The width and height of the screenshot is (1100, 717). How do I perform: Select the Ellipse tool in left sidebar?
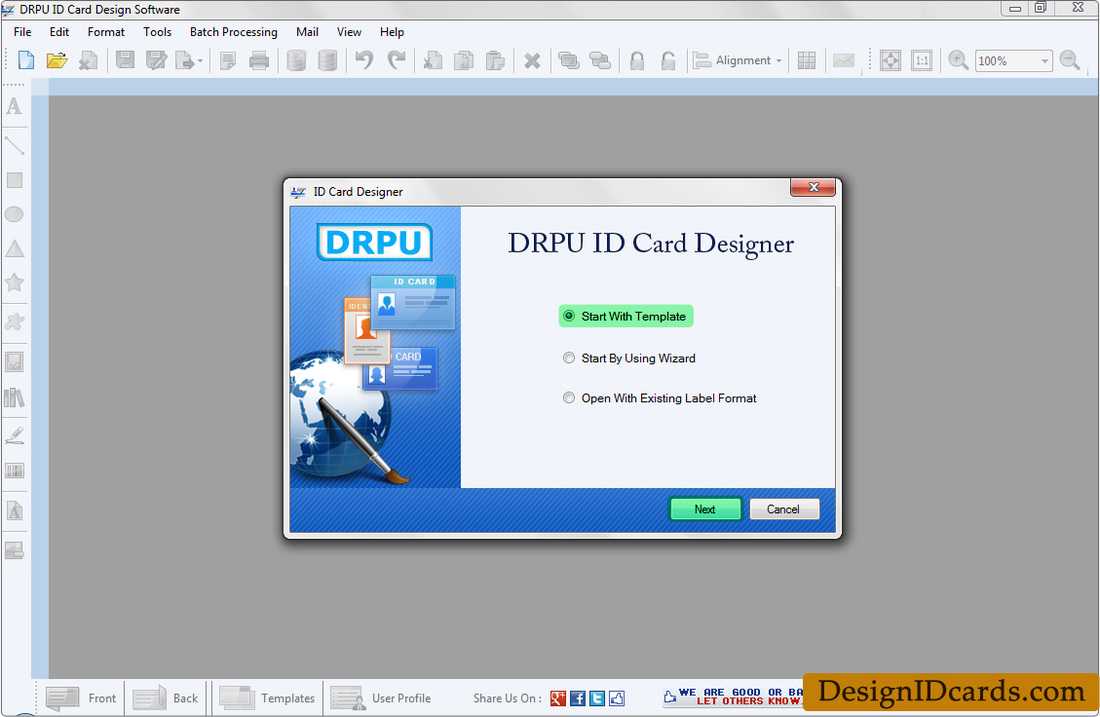[x=14, y=214]
